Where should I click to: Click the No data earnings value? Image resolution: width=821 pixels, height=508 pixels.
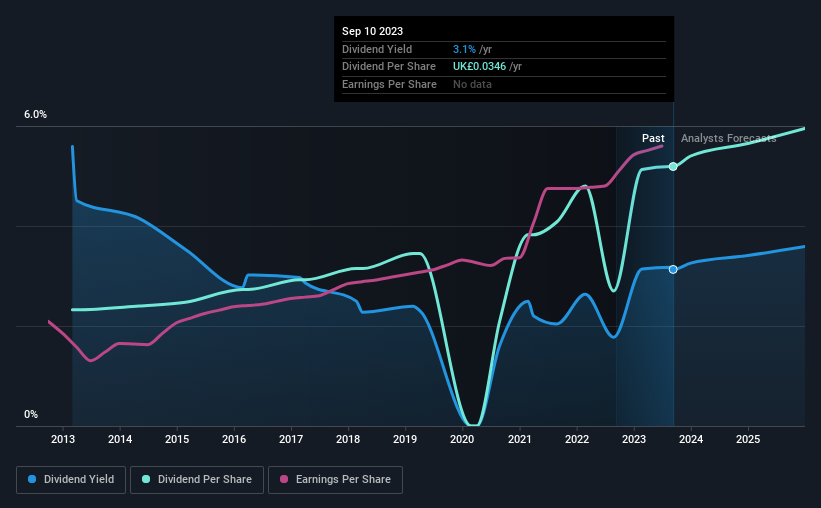tap(472, 84)
